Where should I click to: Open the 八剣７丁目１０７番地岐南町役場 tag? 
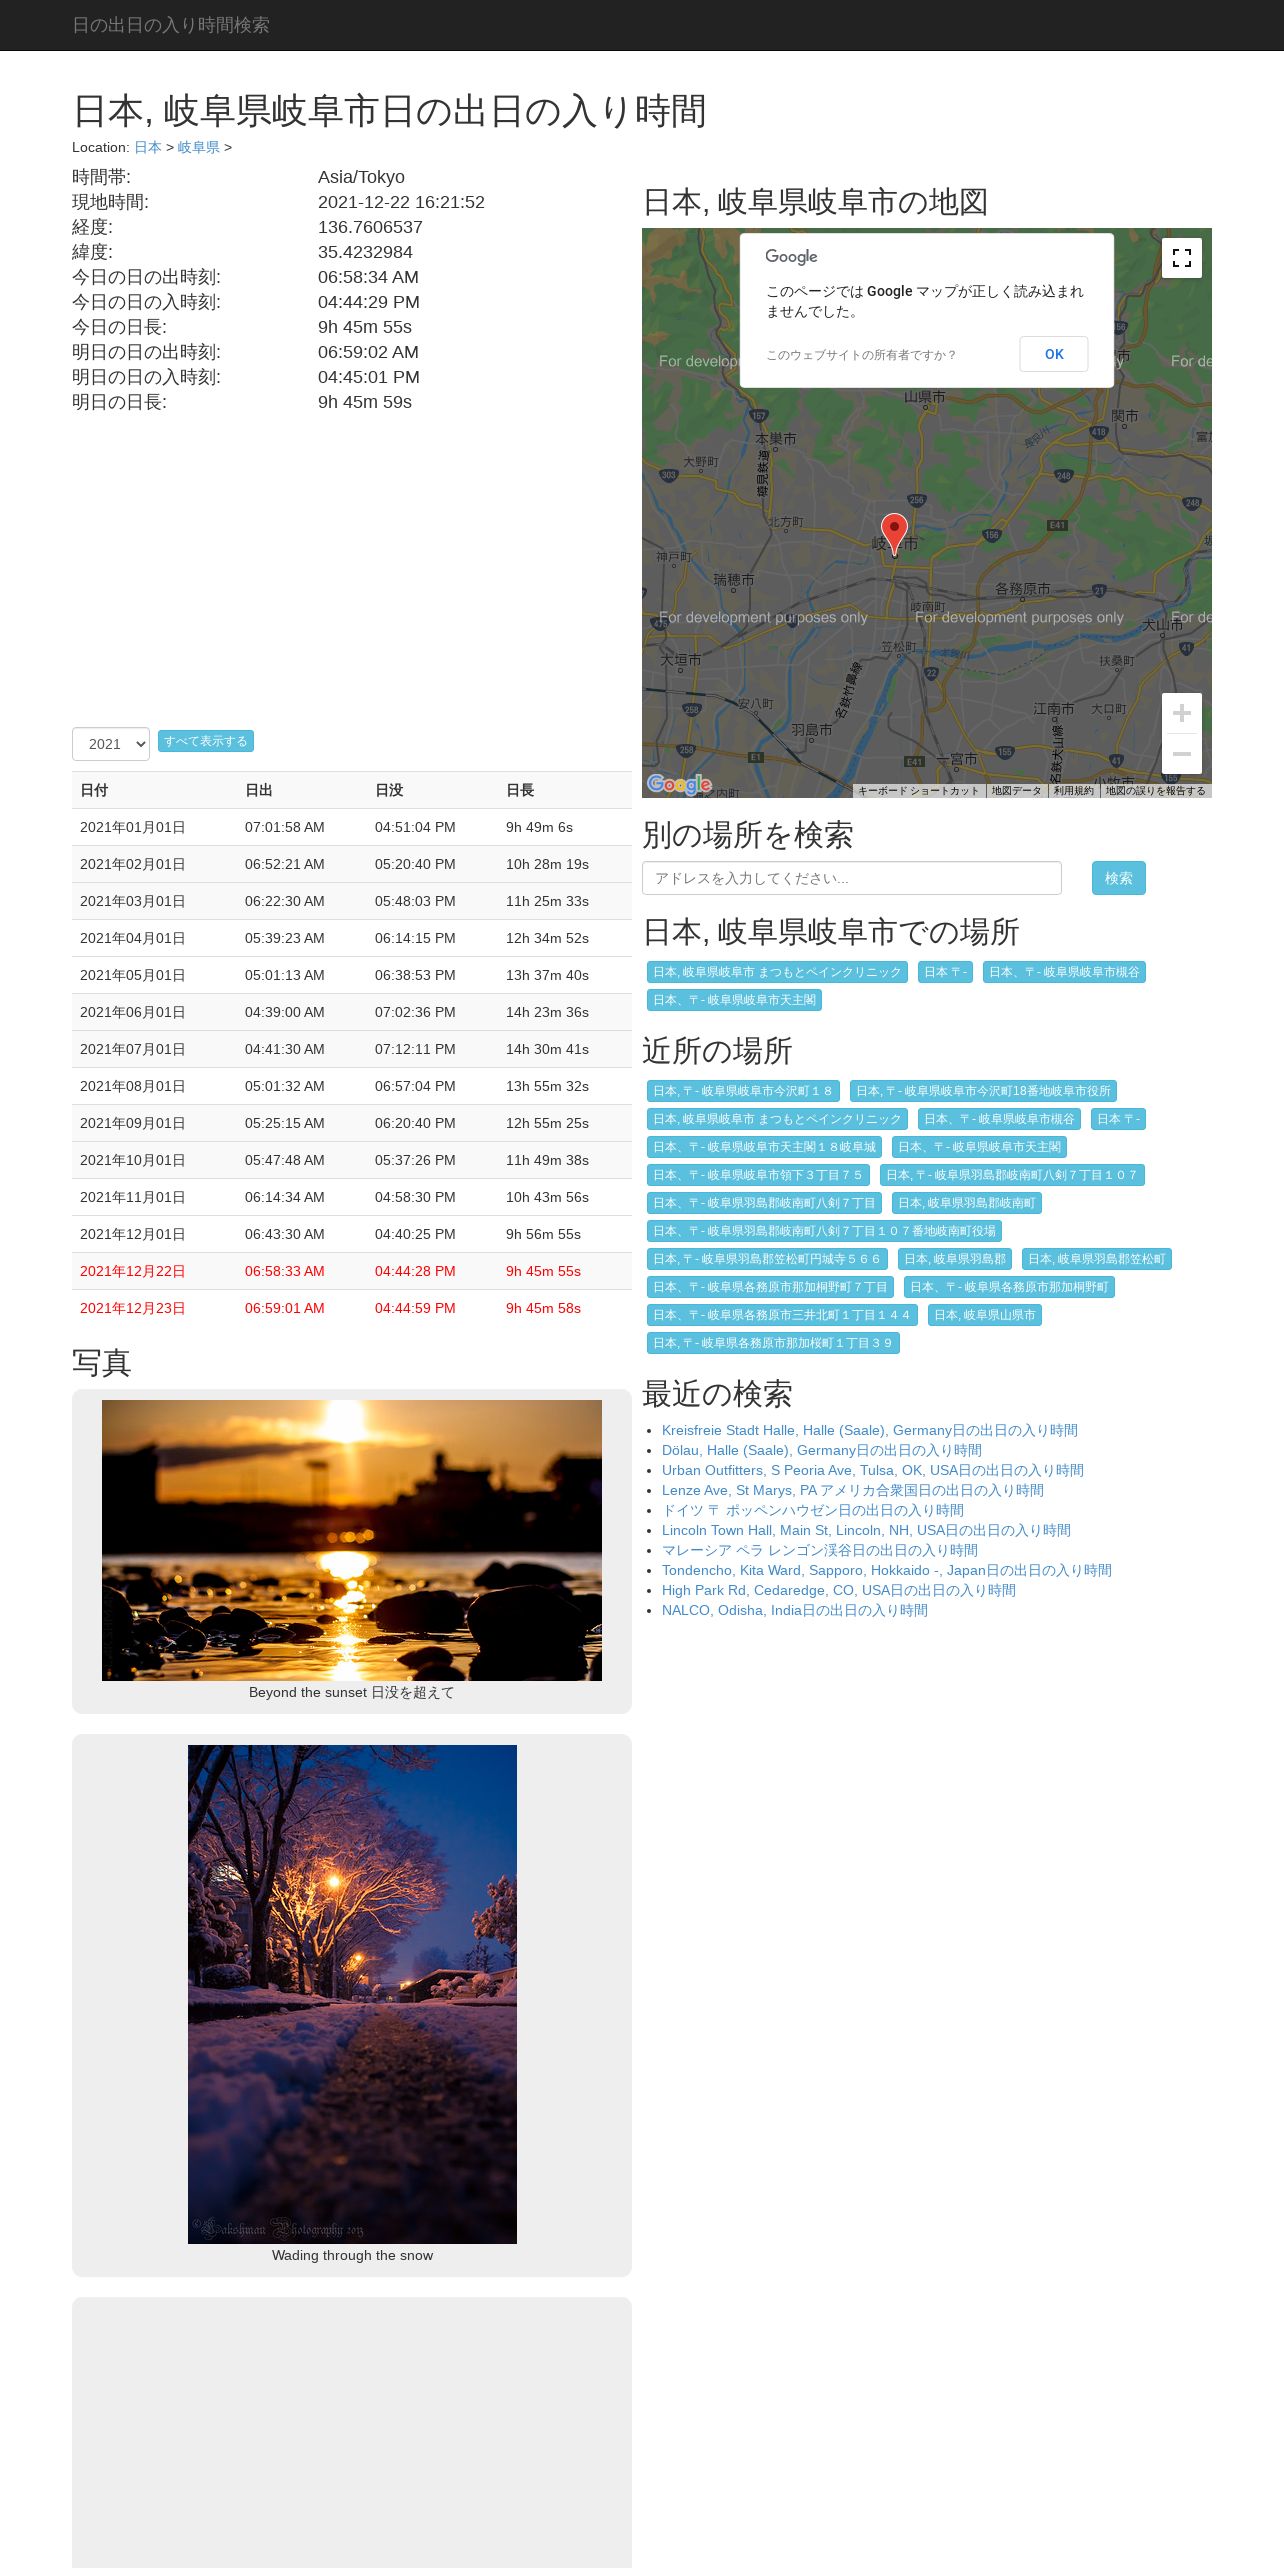point(824,1231)
